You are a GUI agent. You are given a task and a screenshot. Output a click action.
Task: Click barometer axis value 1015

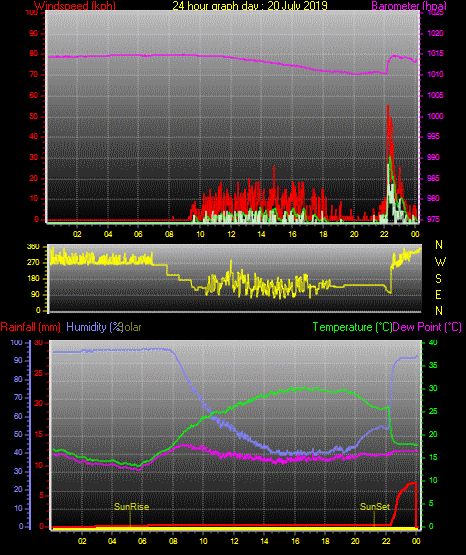435,54
